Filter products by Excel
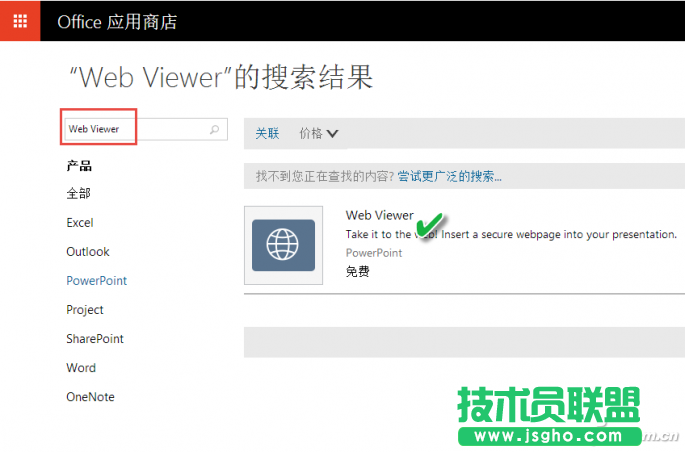Screen dimensions: 685x452 coord(80,223)
